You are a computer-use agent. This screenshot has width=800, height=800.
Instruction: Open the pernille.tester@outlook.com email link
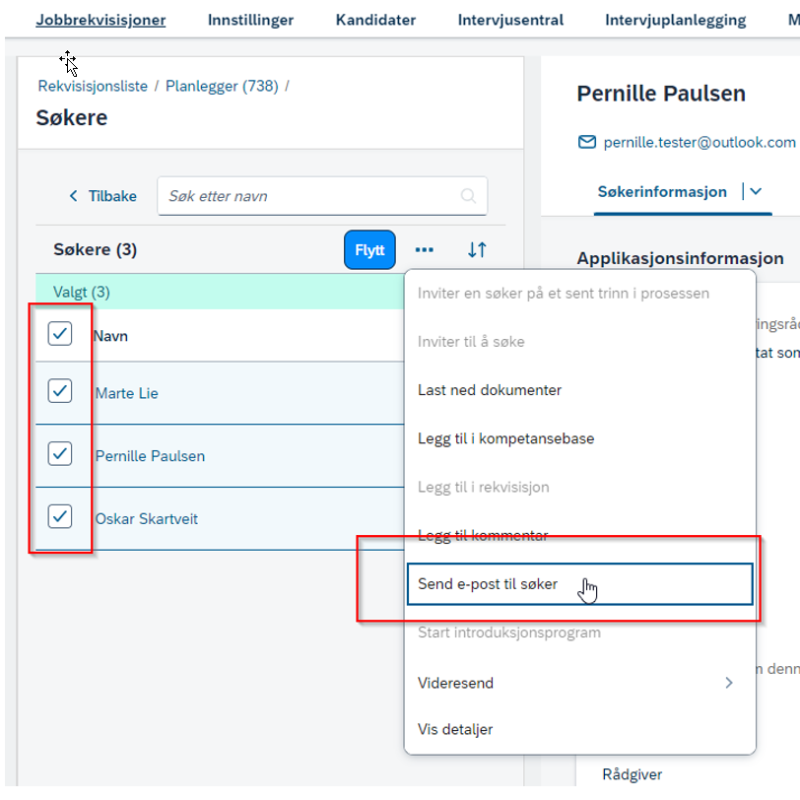pos(699,142)
